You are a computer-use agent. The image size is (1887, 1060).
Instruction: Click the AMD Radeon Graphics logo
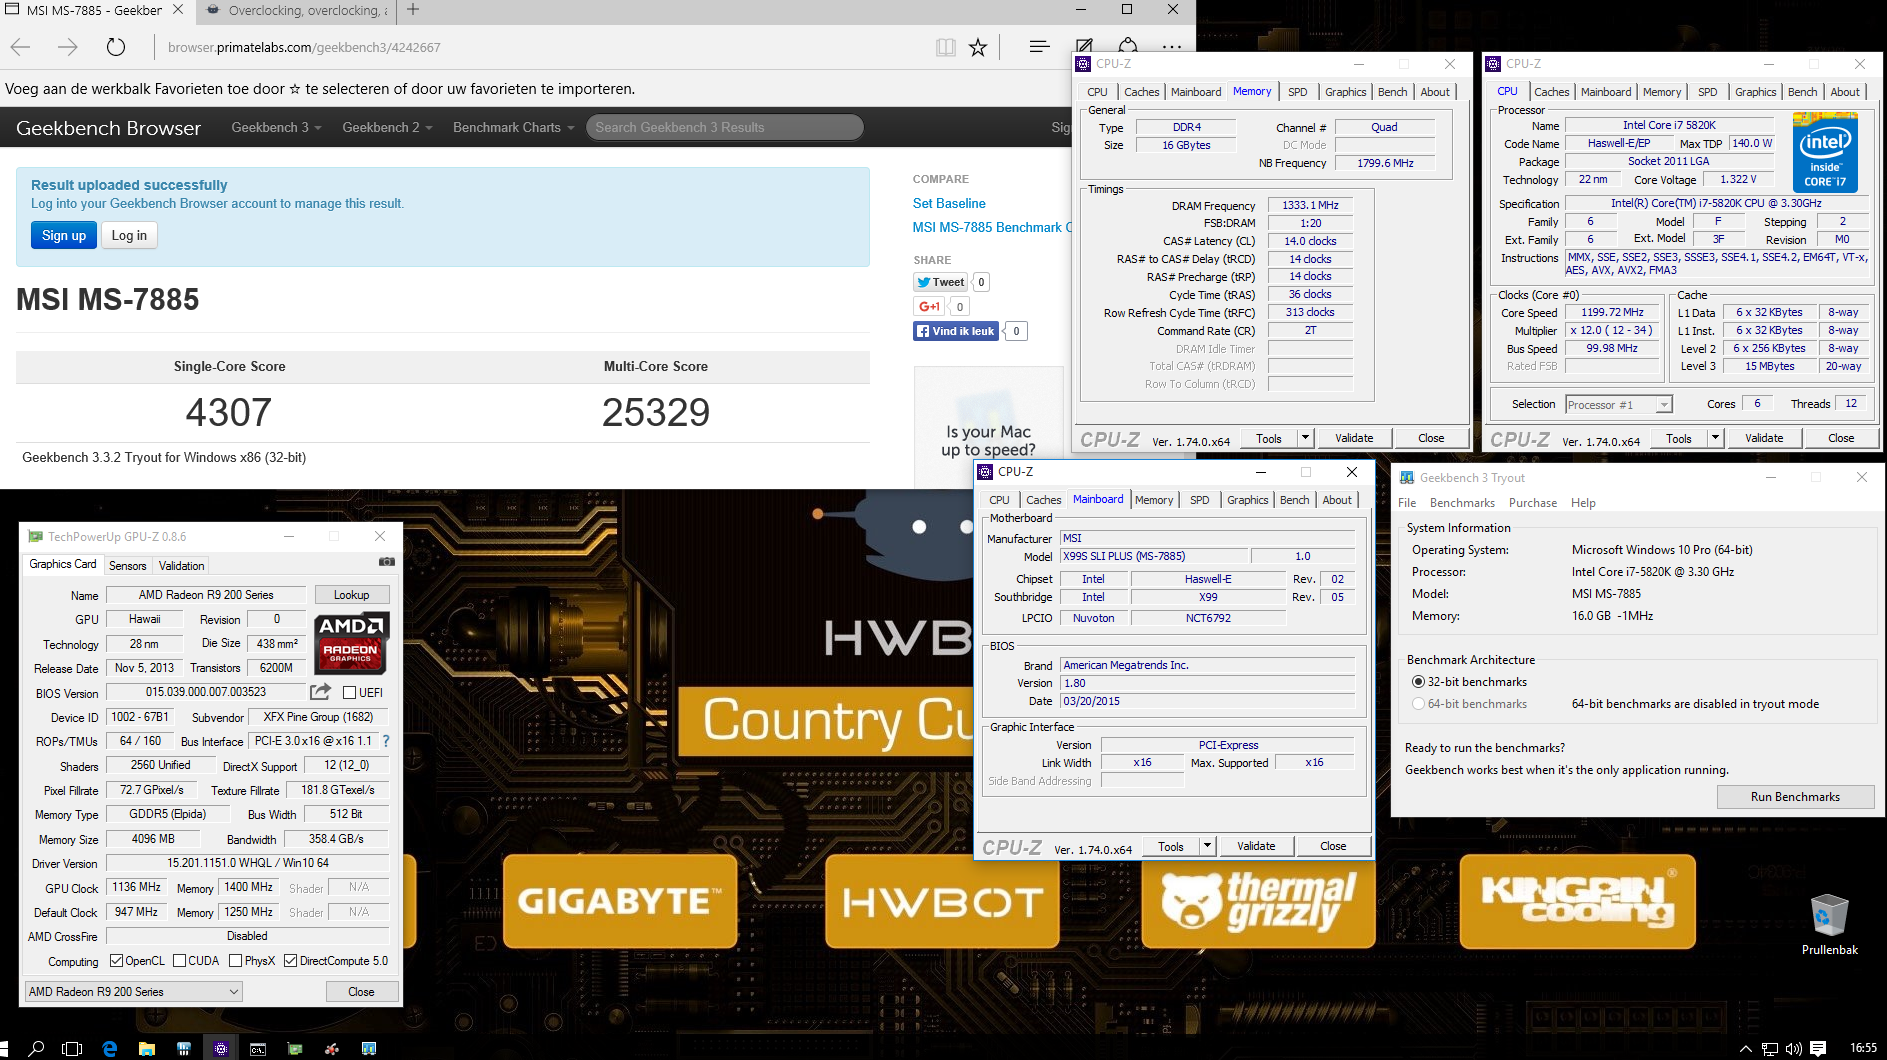click(x=351, y=643)
